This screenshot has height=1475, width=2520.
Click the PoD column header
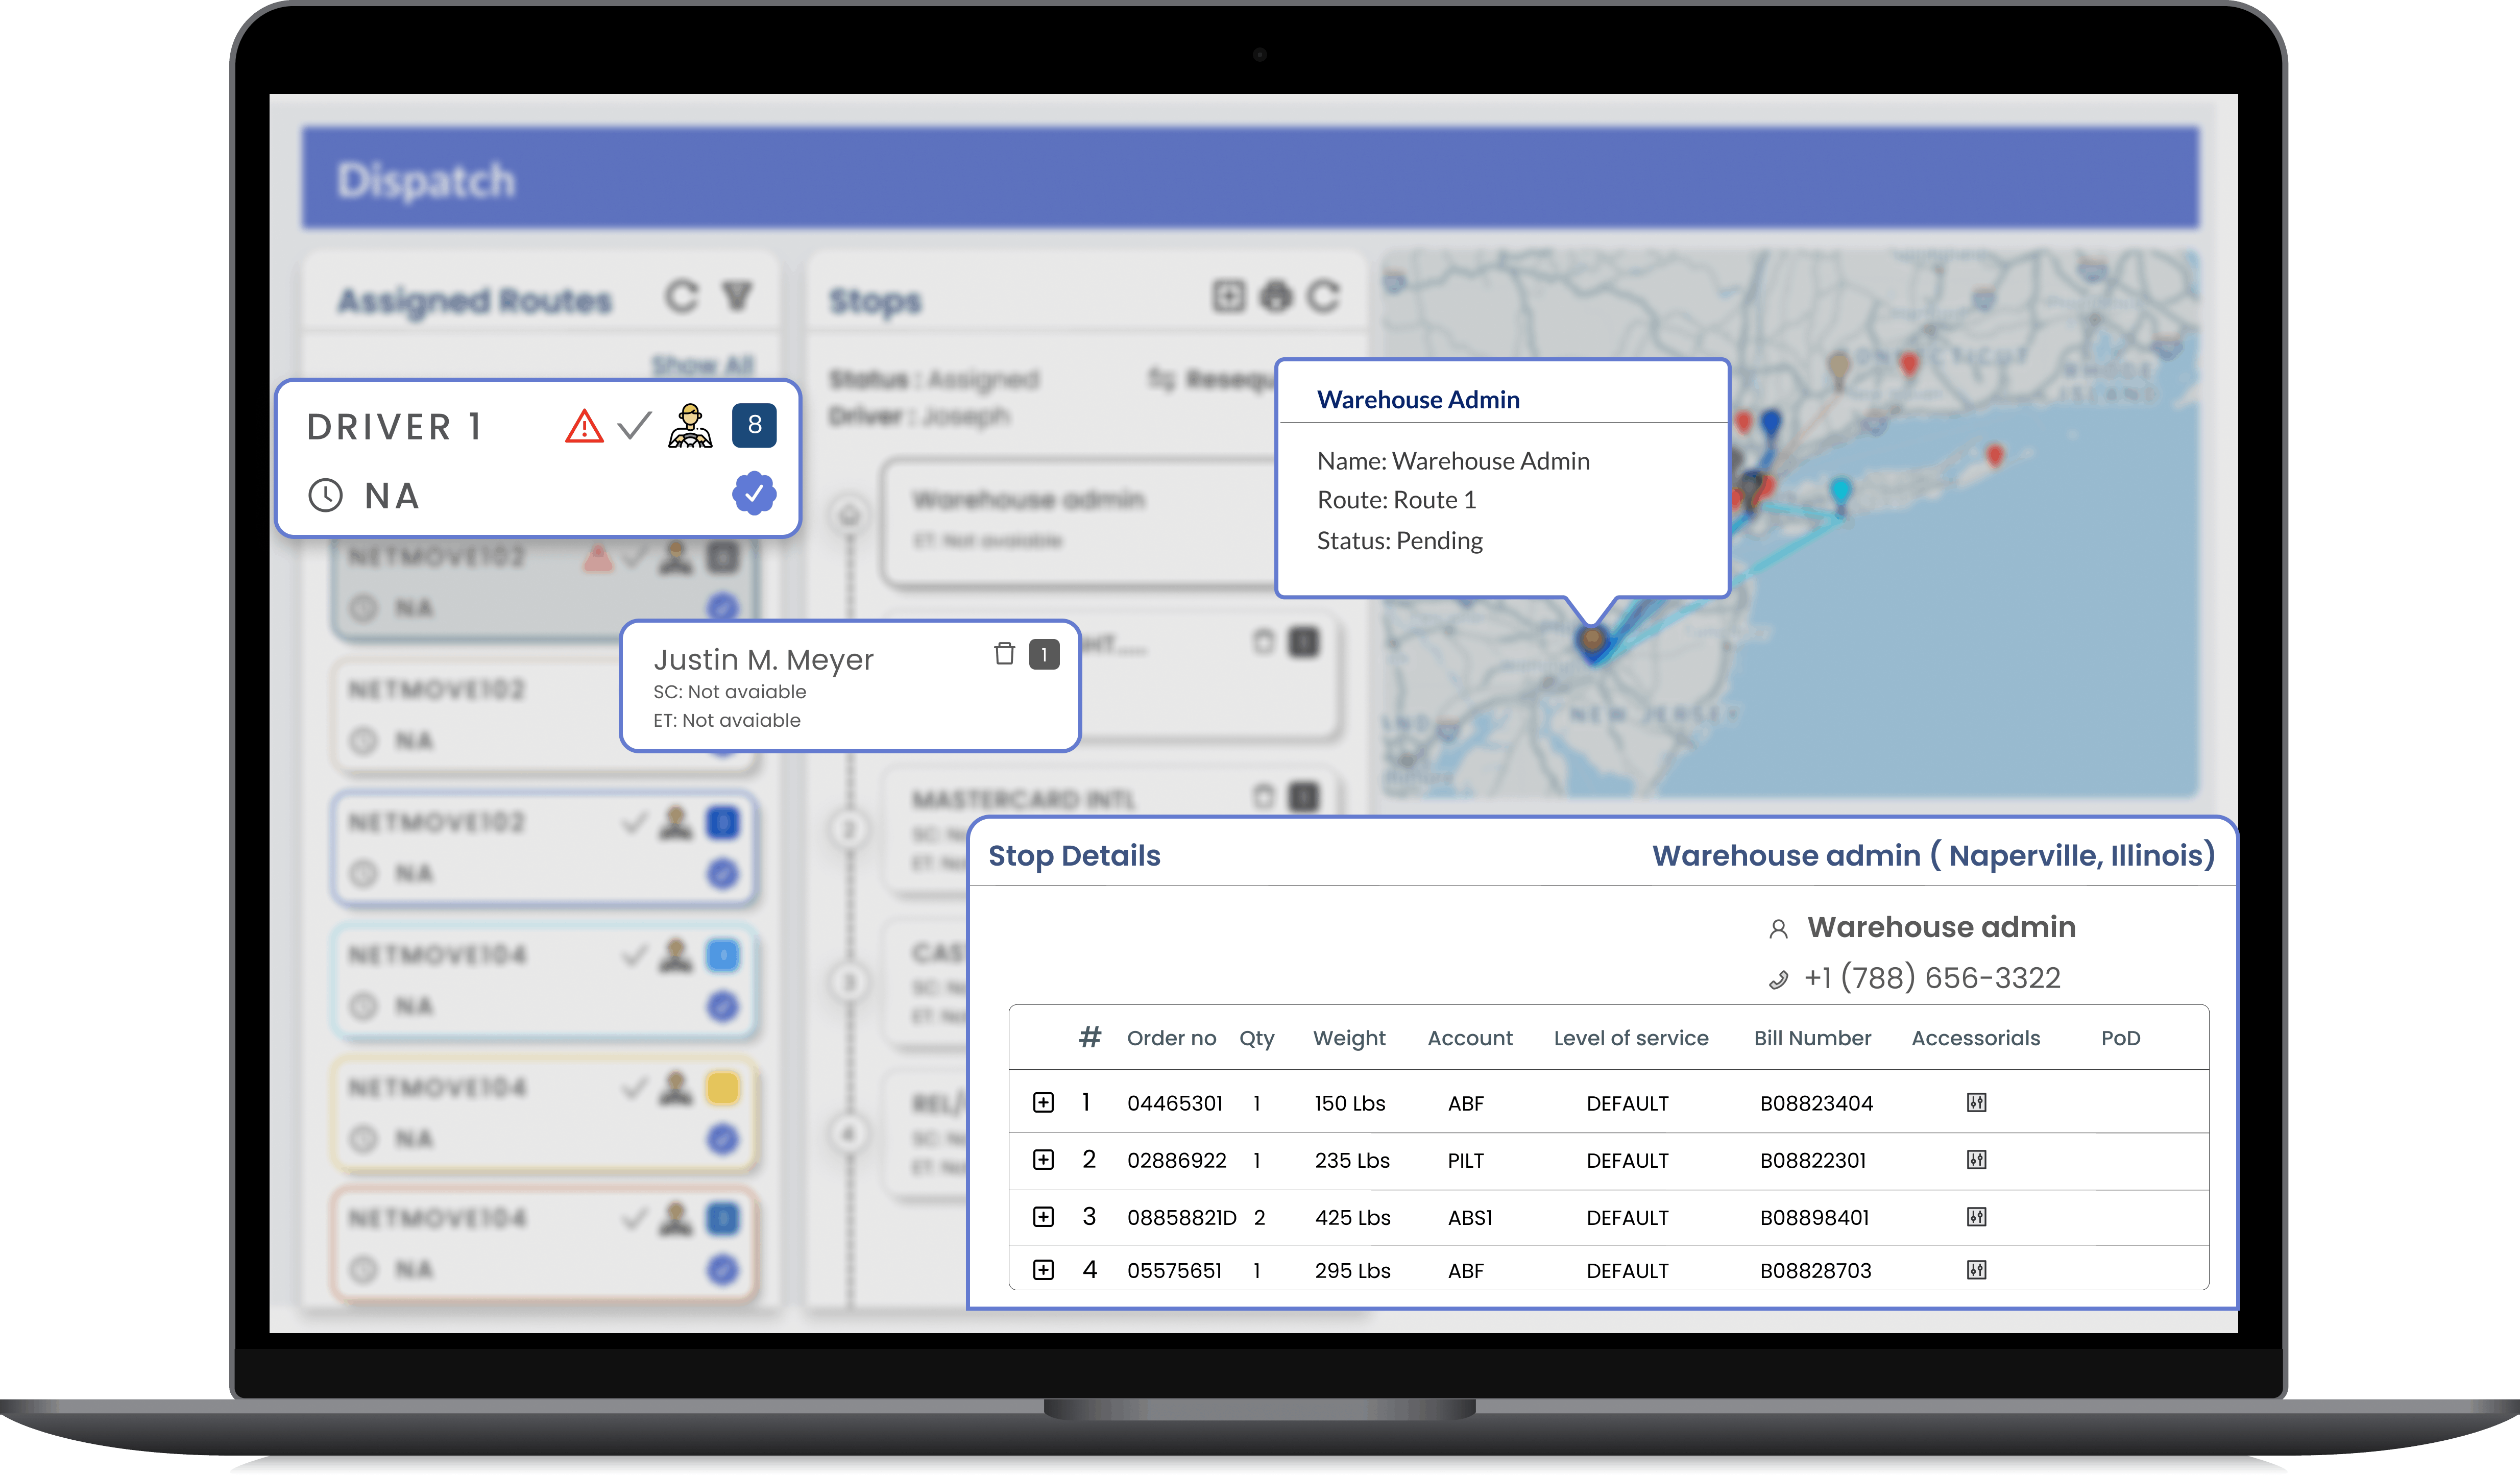2120,1038
